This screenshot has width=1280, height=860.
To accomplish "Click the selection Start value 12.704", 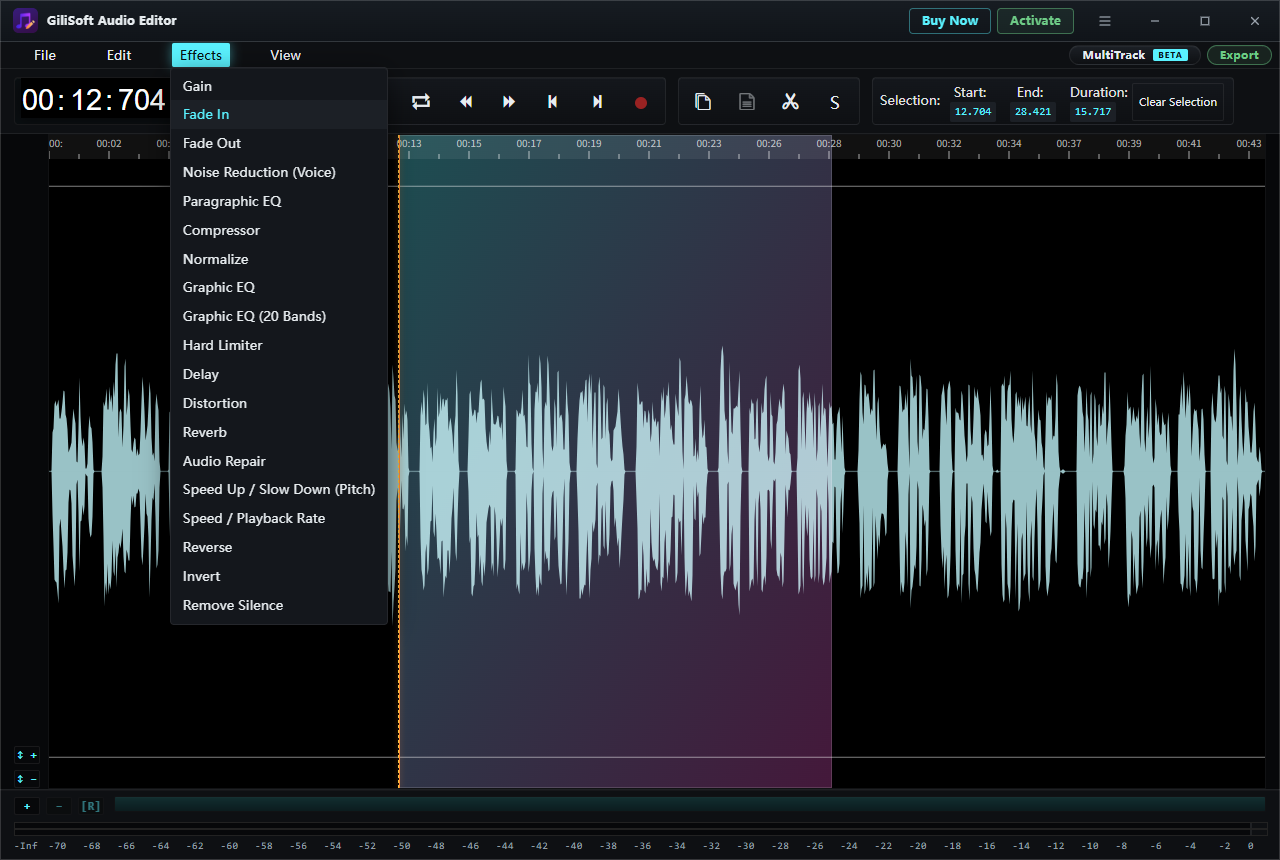I will [x=973, y=112].
